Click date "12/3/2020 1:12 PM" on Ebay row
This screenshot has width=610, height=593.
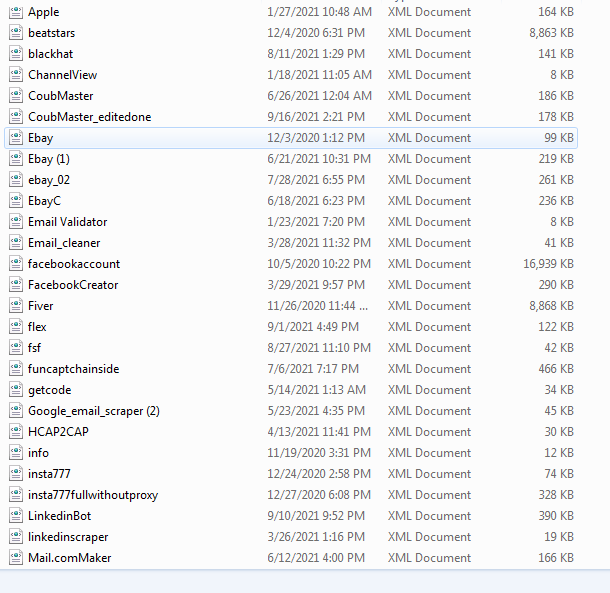pos(316,138)
